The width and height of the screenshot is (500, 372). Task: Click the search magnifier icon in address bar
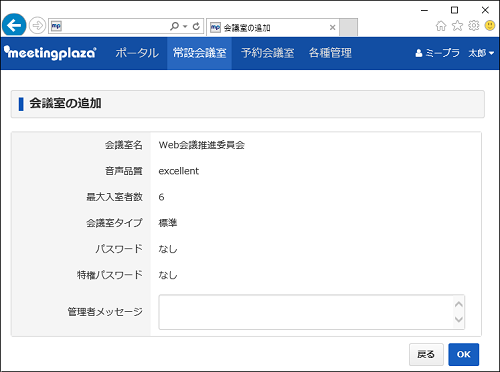coord(174,26)
